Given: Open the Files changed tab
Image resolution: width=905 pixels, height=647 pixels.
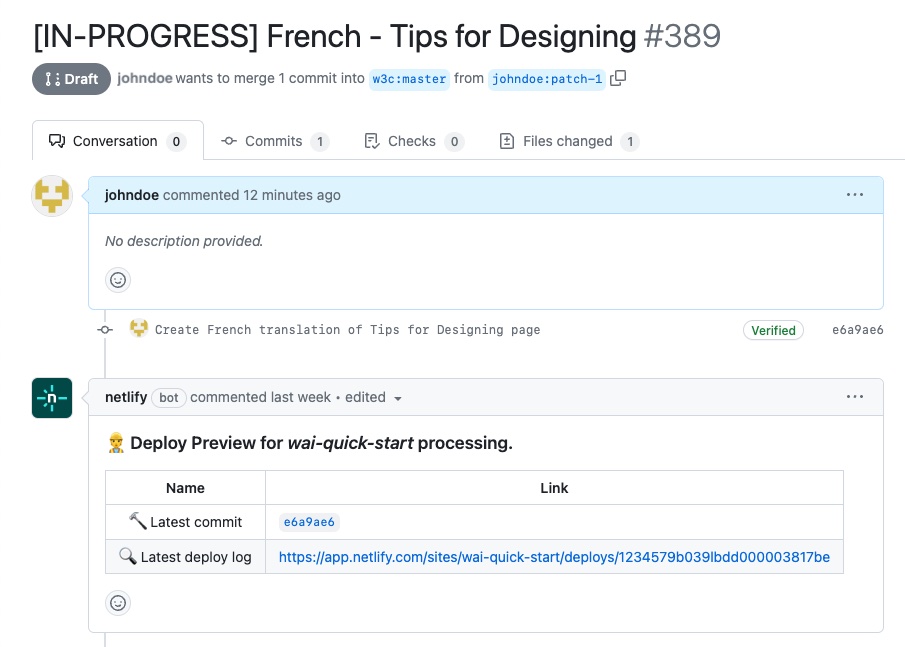Looking at the screenshot, I should pyautogui.click(x=568, y=141).
